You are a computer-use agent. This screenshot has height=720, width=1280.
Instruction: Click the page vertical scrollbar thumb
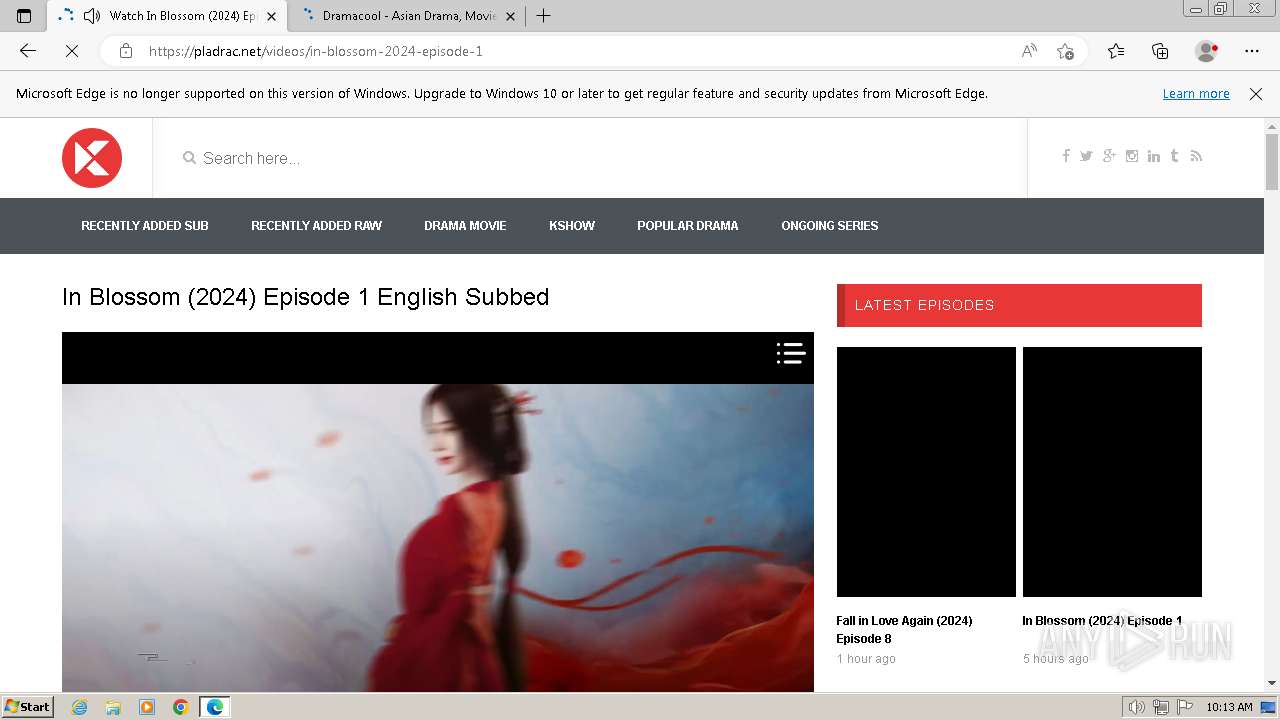pos(1272,161)
